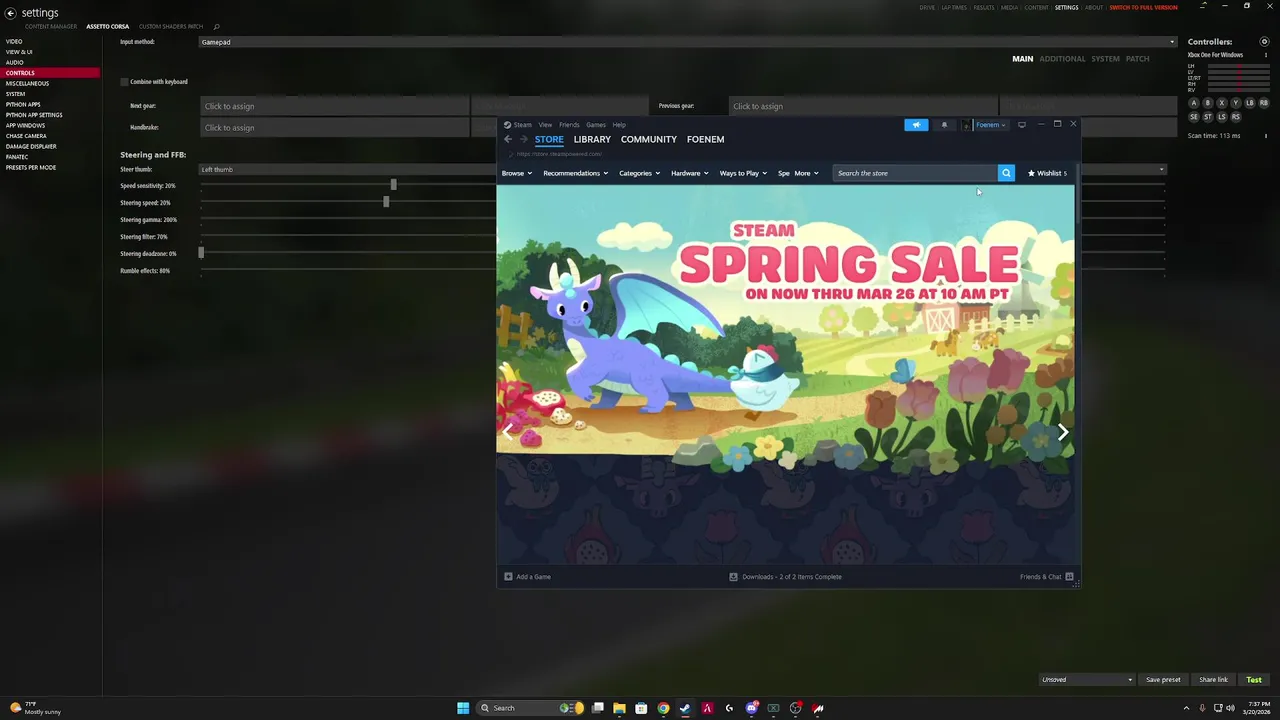Go back in Steam with left arrow
Screen dimensions: 1280x720
coord(508,139)
